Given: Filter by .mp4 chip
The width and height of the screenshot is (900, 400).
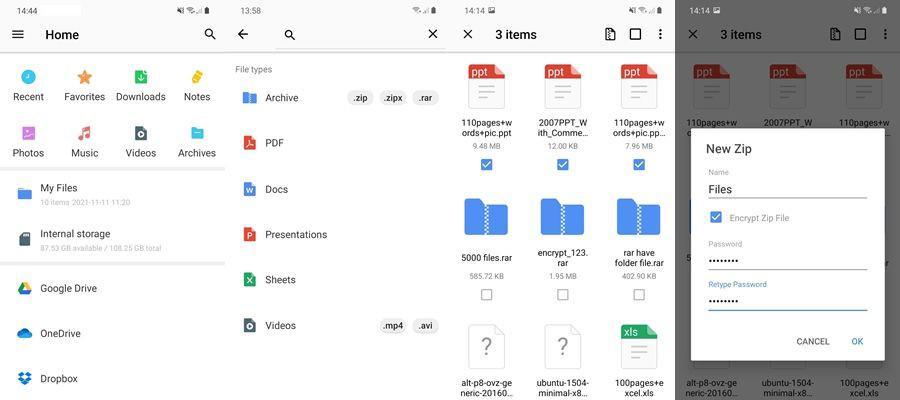Looking at the screenshot, I should click(393, 326).
